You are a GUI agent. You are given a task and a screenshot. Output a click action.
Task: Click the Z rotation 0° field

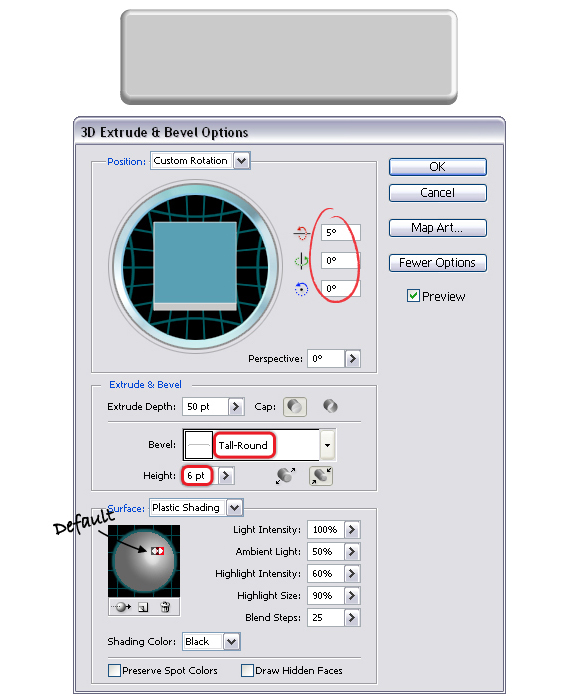click(x=341, y=289)
